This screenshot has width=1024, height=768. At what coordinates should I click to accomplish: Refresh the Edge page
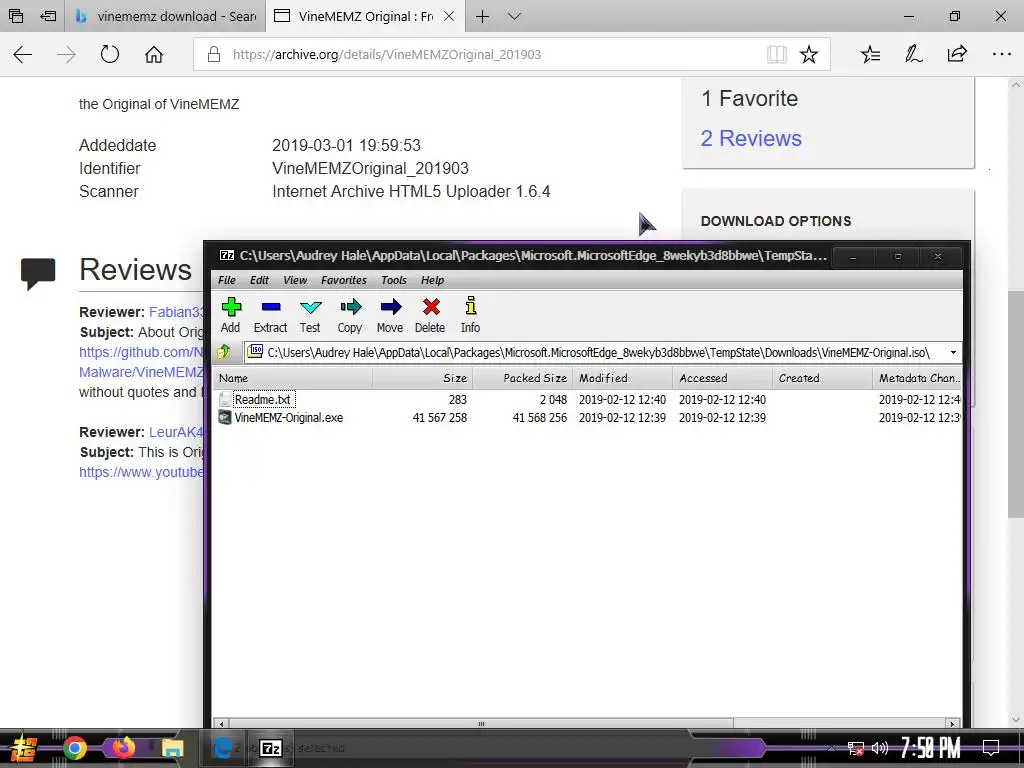110,54
